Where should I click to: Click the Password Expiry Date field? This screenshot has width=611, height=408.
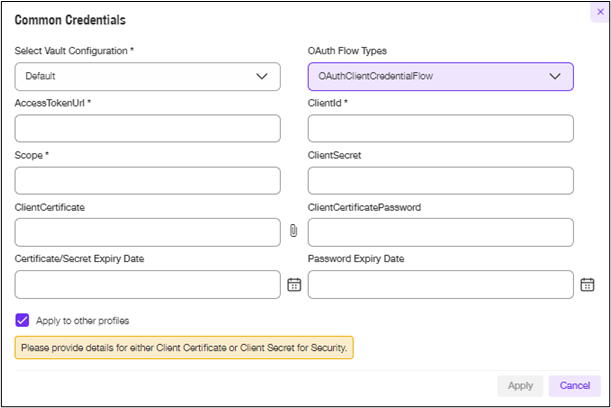[441, 284]
